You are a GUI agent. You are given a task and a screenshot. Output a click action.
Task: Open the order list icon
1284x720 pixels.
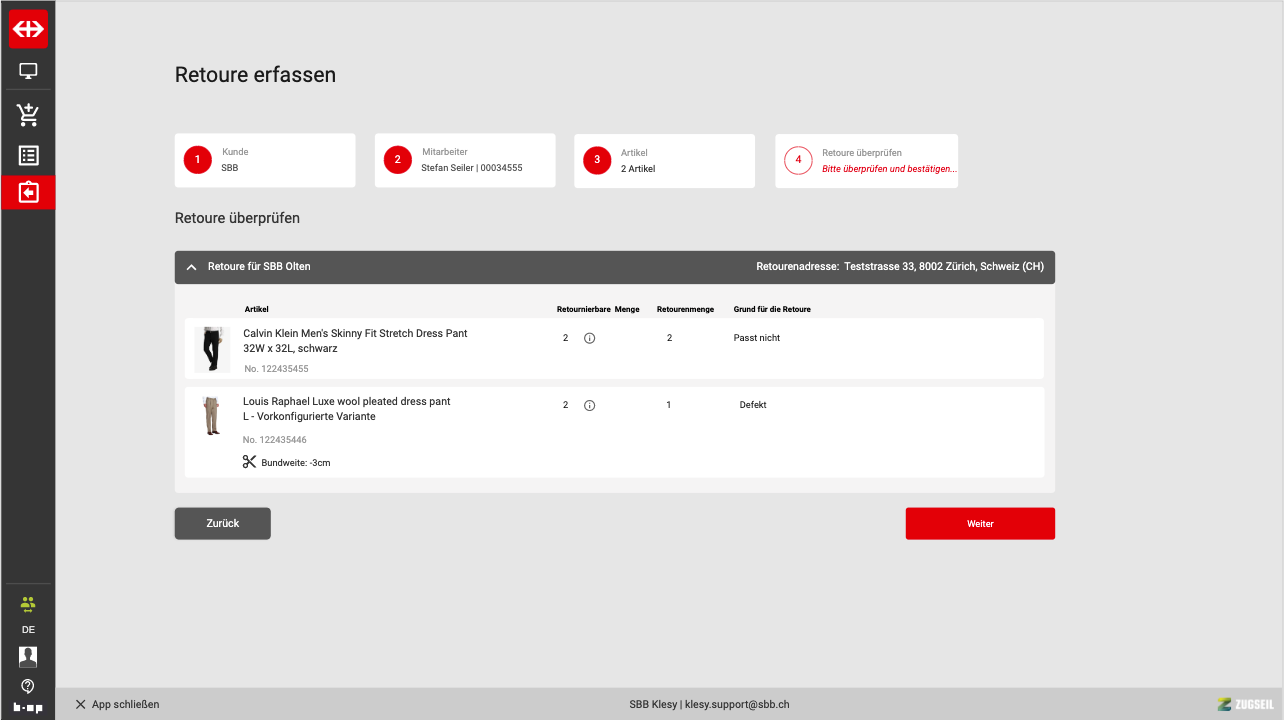click(28, 156)
